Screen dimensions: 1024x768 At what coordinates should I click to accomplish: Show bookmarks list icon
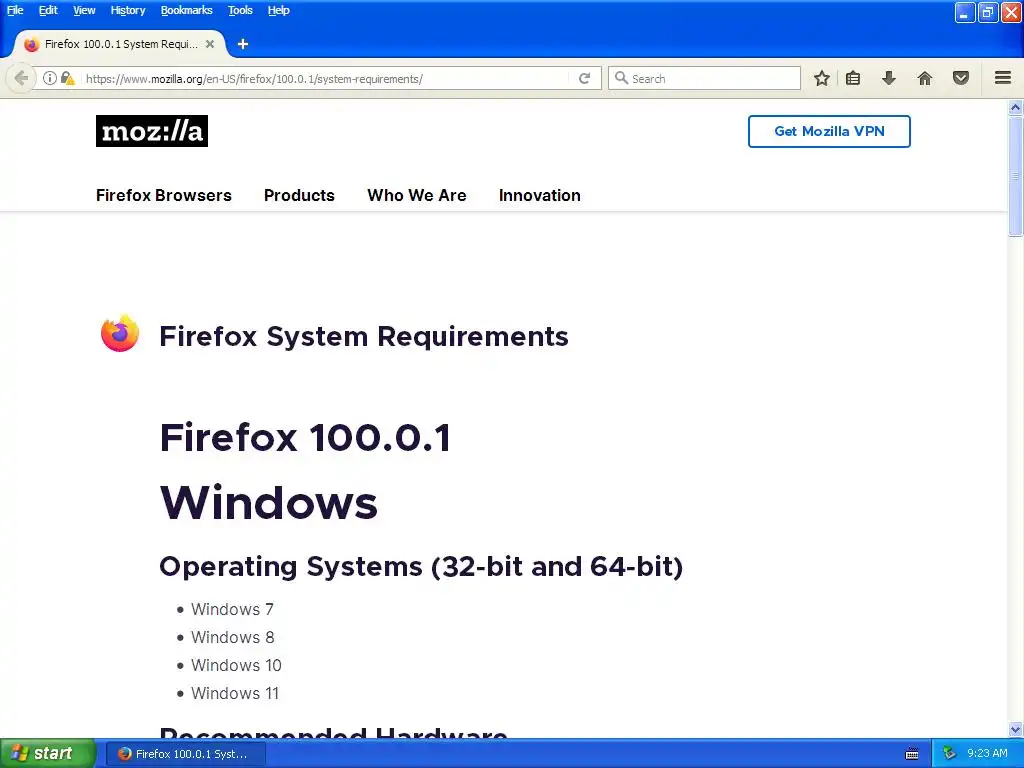[x=853, y=78]
